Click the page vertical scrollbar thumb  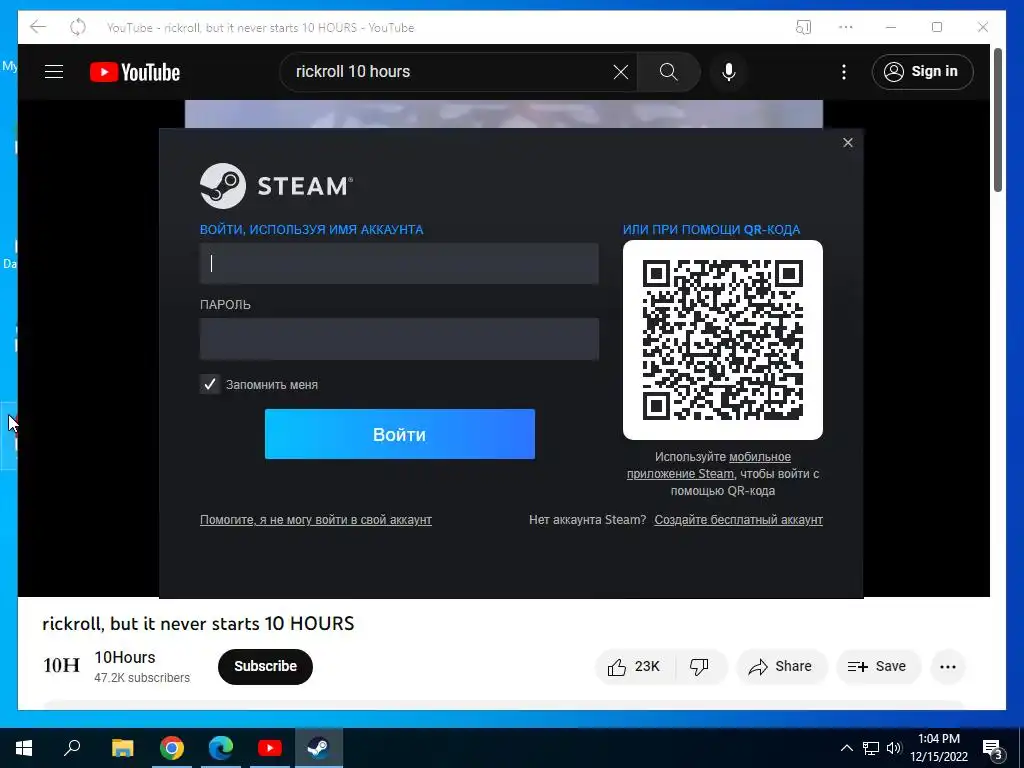click(998, 121)
